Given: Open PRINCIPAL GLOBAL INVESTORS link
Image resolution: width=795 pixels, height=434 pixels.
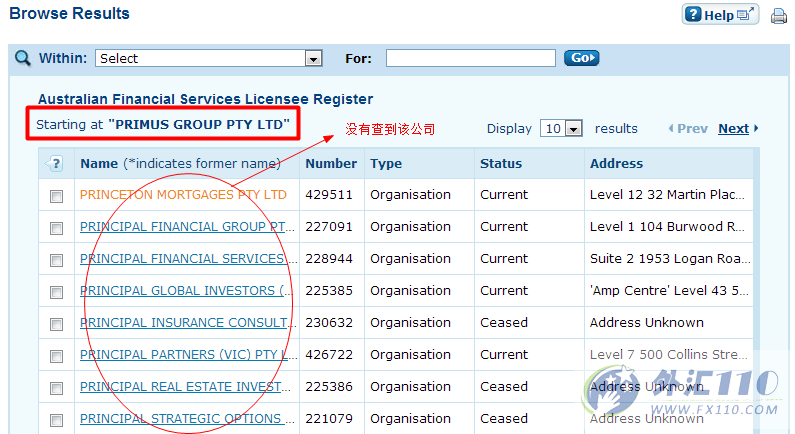Looking at the screenshot, I should [186, 291].
